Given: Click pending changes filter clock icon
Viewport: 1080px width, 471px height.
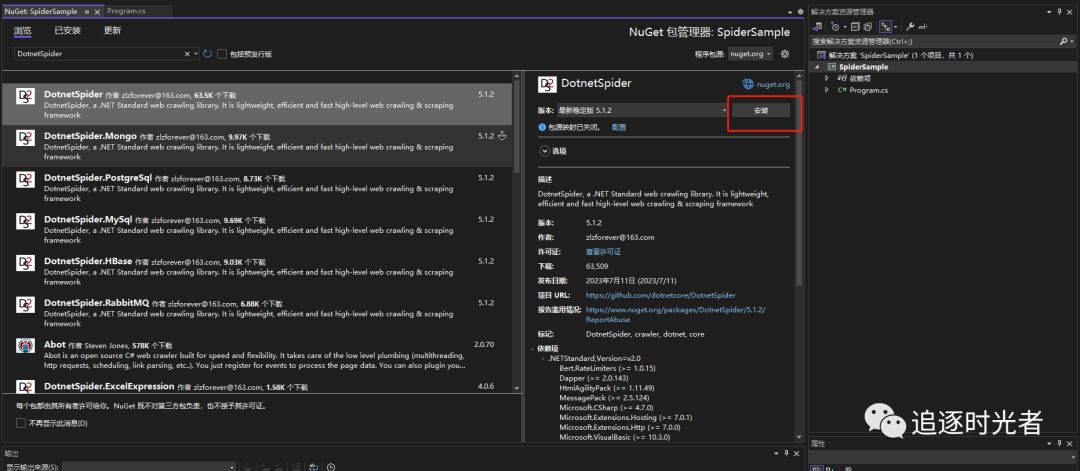Looking at the screenshot, I should tap(835, 27).
